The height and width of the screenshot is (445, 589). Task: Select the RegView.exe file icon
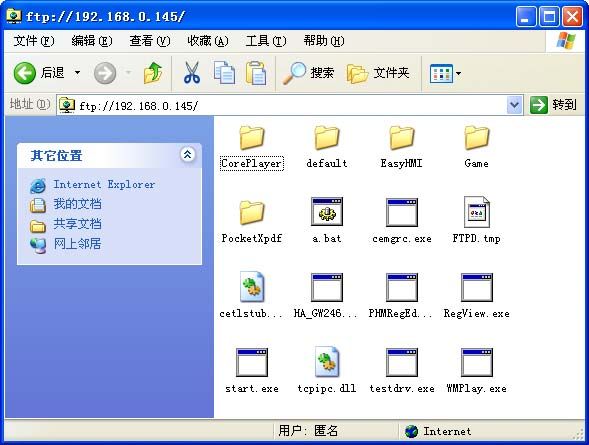coord(477,287)
